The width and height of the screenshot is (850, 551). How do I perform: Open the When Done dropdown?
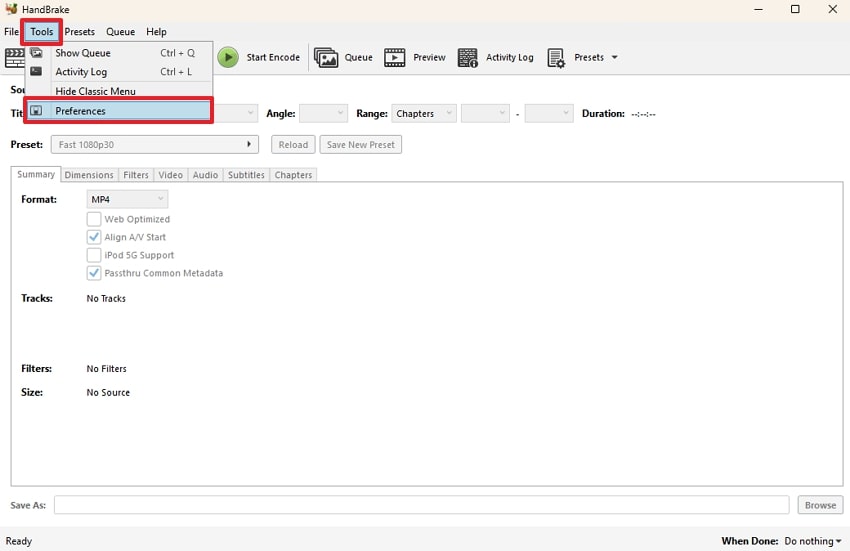(x=813, y=541)
